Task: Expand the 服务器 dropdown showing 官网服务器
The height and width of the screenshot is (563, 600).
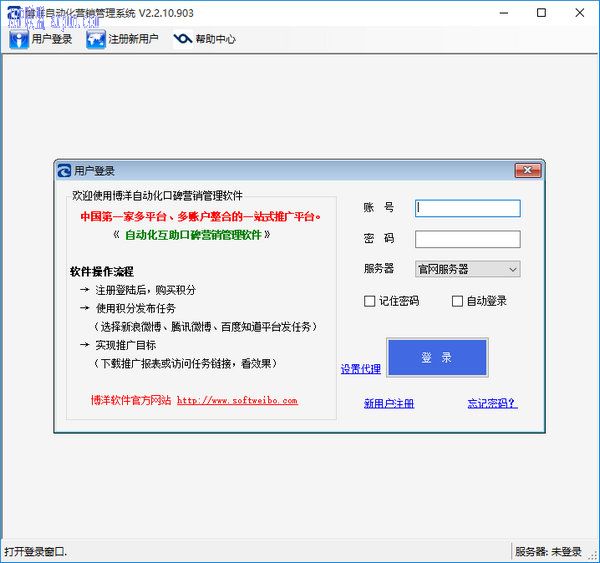Action: tap(468, 269)
